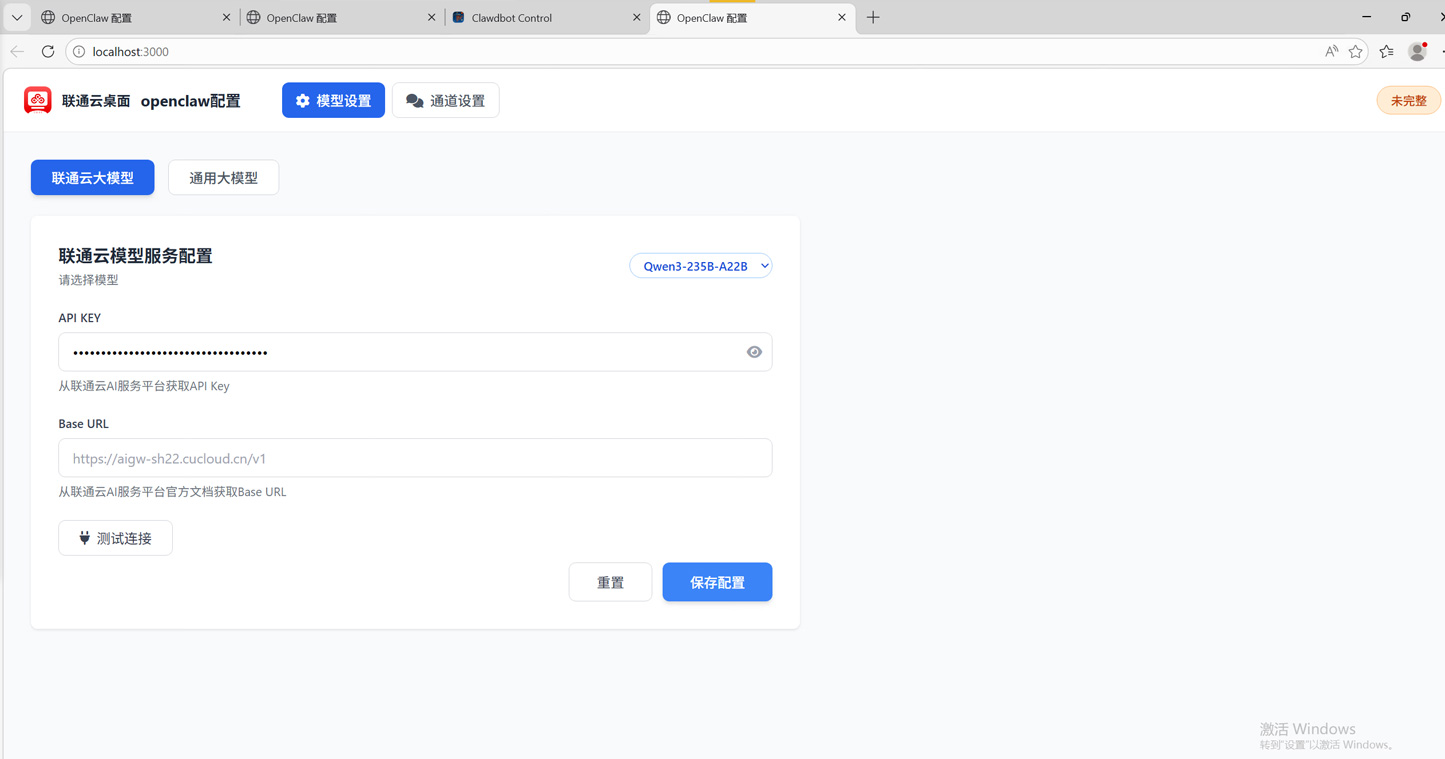Open the tab search chevron dropdown
Viewport: 1445px width, 759px height.
(17, 17)
